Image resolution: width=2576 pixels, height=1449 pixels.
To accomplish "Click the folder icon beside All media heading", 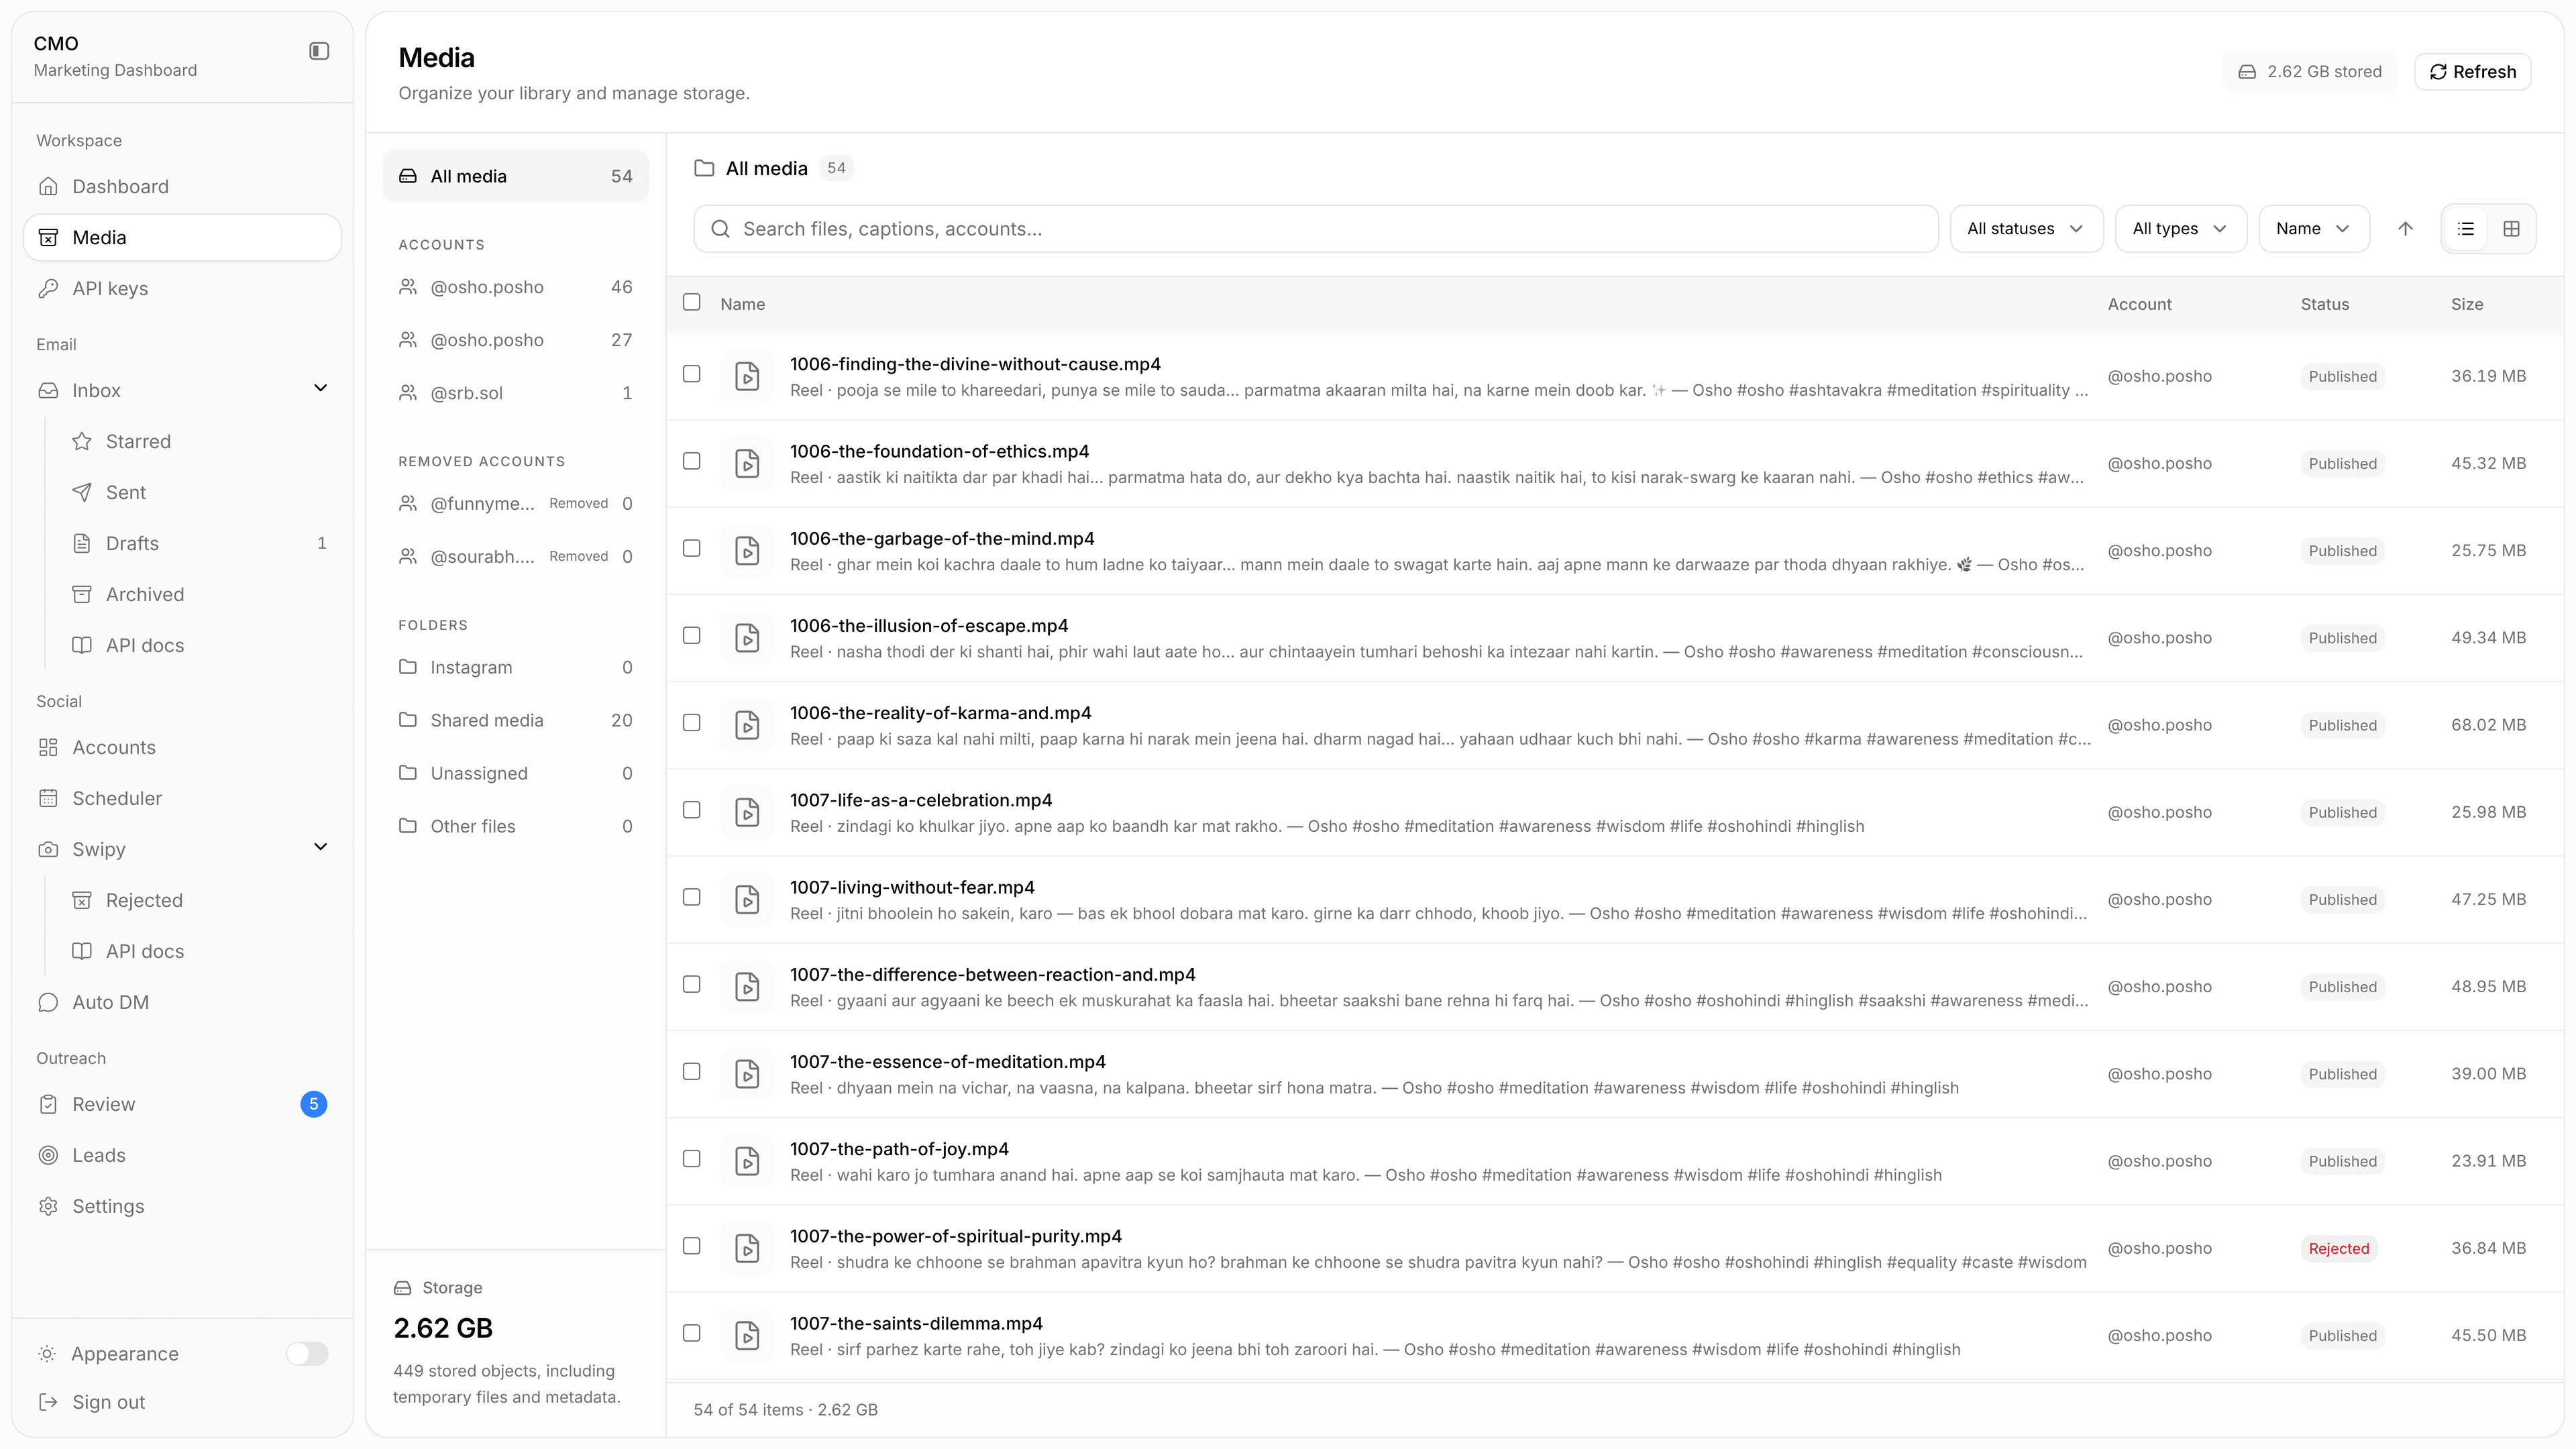I will (x=704, y=168).
